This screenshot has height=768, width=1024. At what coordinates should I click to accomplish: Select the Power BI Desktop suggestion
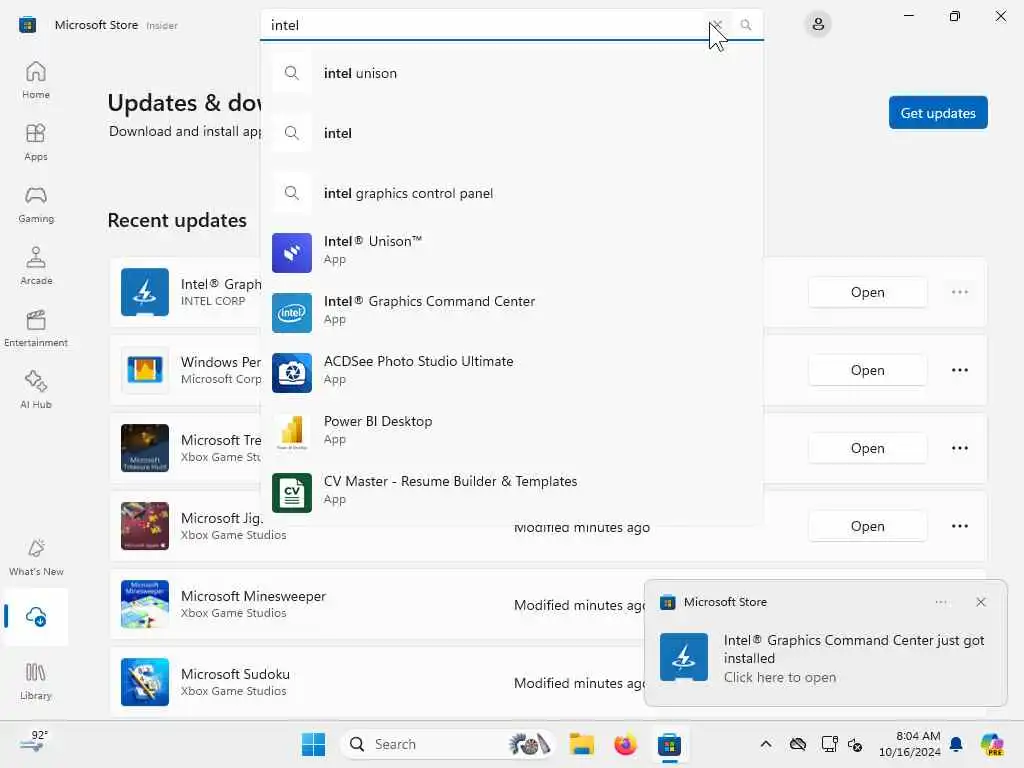511,432
